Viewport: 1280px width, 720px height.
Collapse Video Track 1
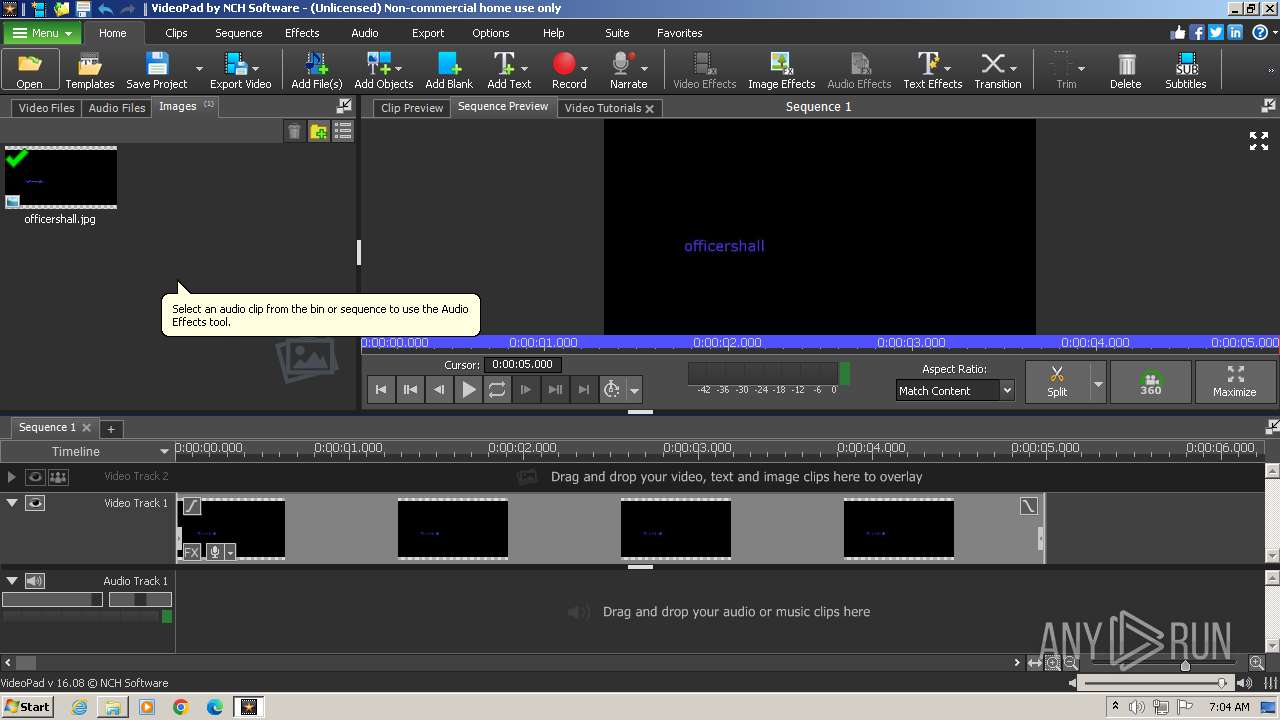click(x=12, y=503)
